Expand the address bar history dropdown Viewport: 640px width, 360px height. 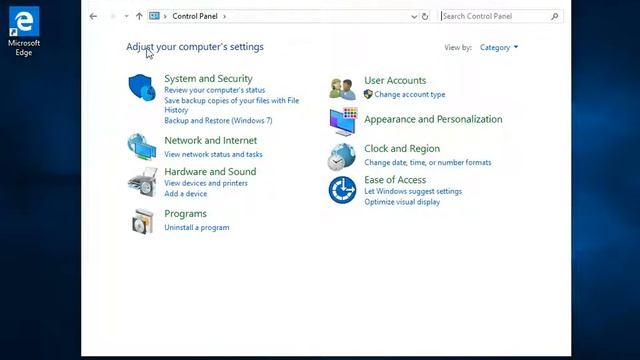tap(414, 16)
